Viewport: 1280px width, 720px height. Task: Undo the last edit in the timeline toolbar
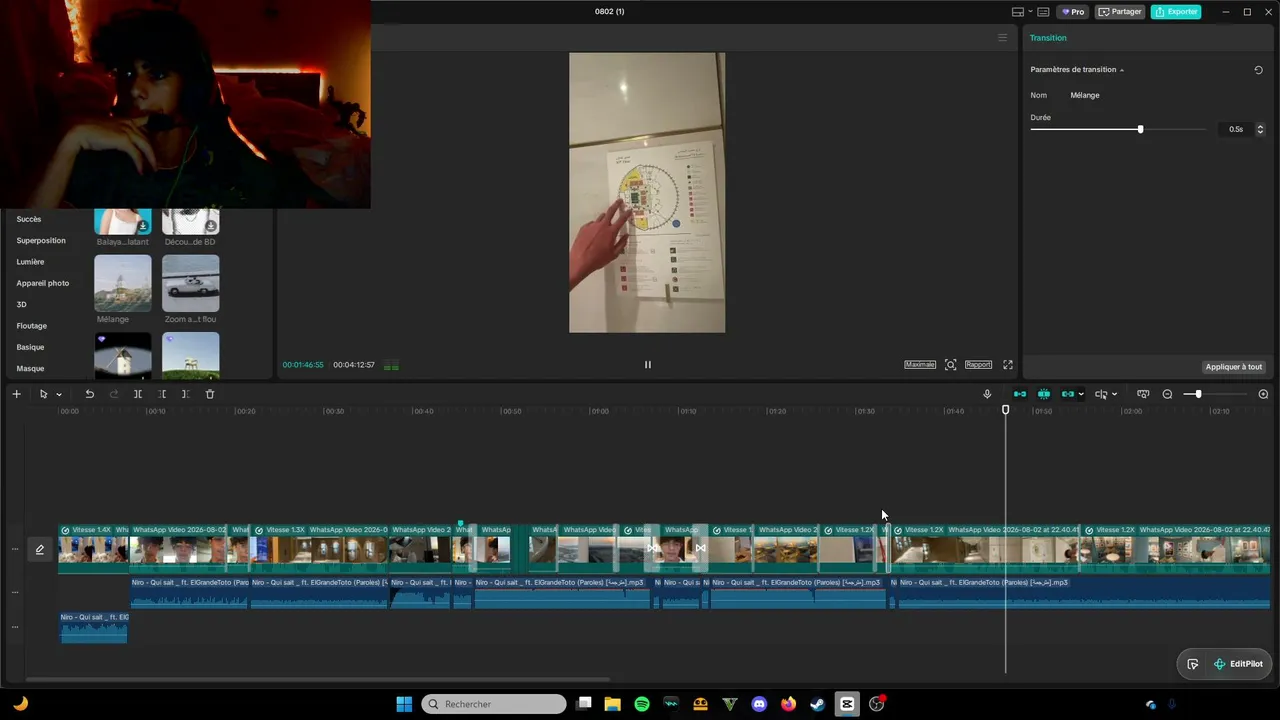click(89, 394)
